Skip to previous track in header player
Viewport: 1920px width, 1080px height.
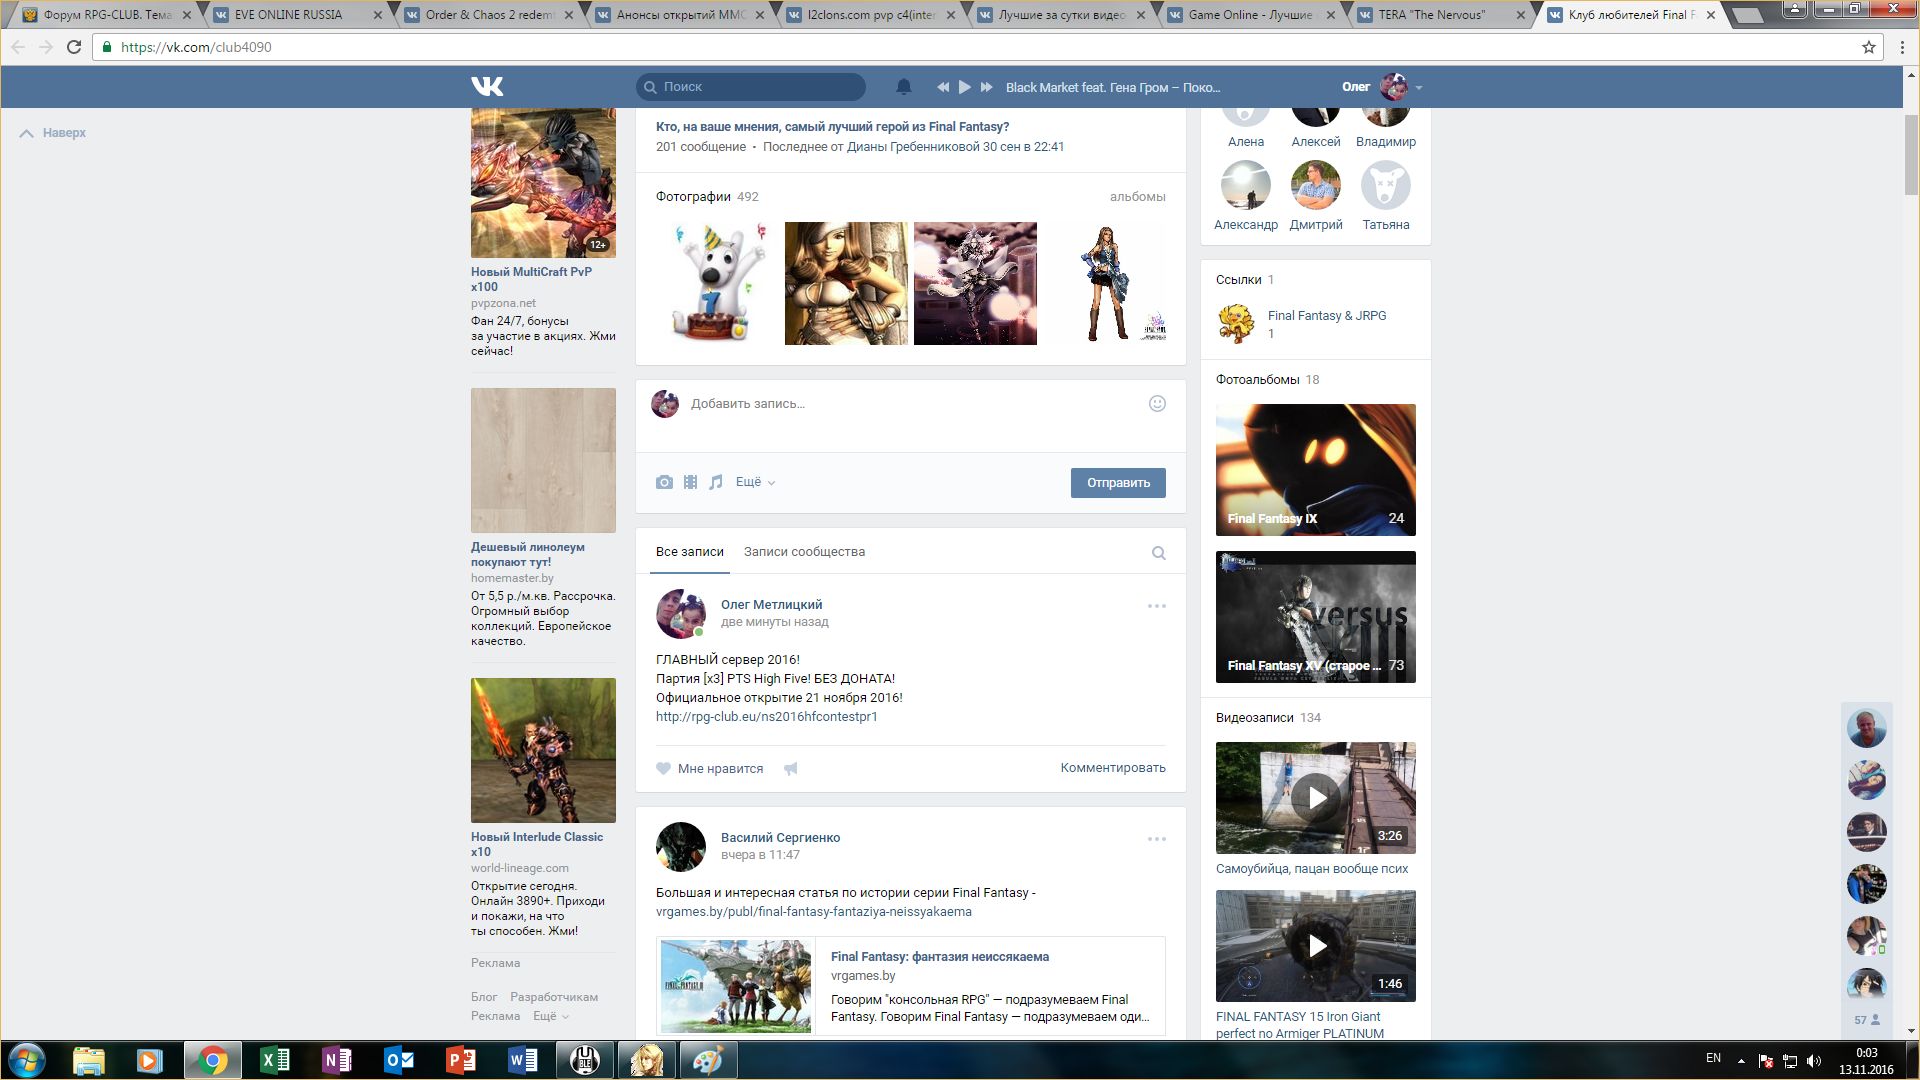pyautogui.click(x=942, y=87)
